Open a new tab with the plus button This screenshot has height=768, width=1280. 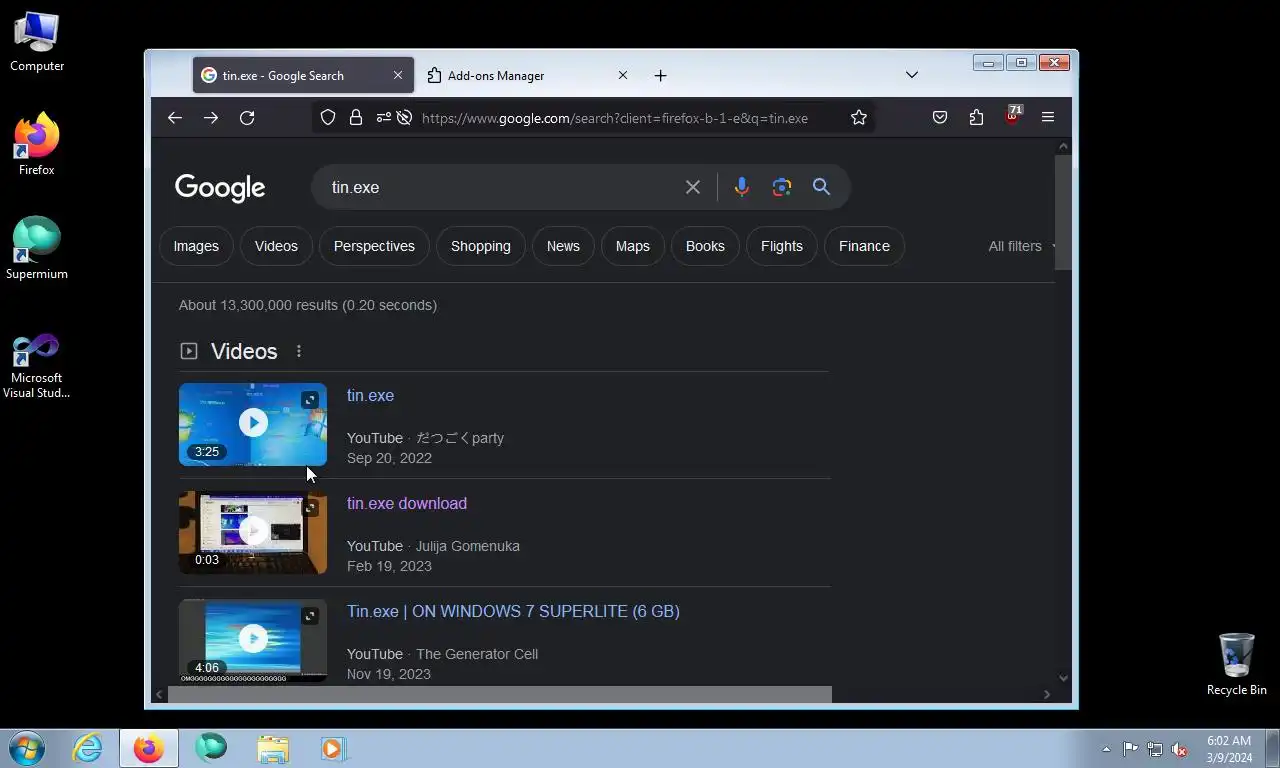pyautogui.click(x=660, y=76)
